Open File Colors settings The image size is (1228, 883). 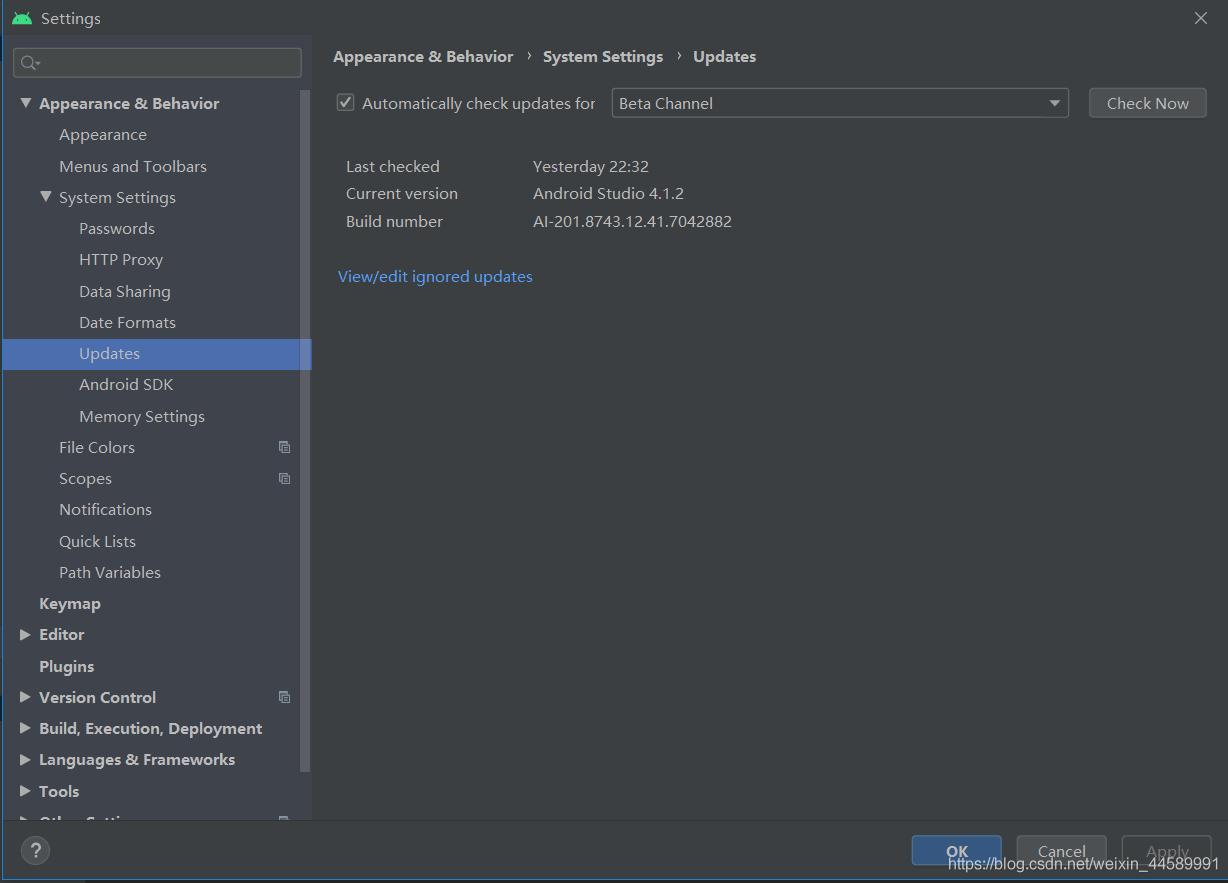(x=97, y=447)
